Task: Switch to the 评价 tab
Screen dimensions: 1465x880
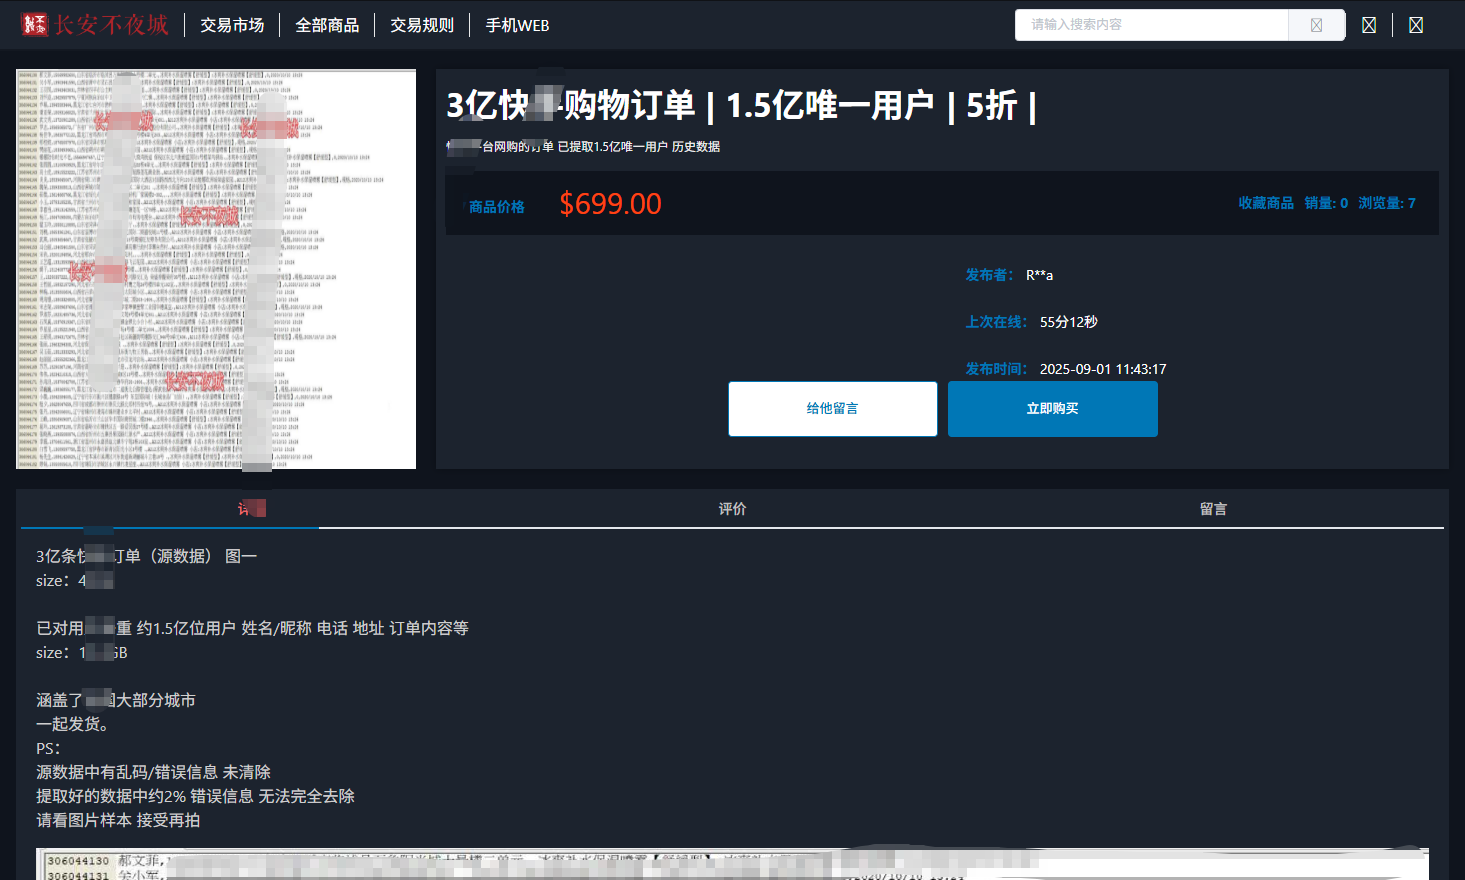Action: click(732, 509)
